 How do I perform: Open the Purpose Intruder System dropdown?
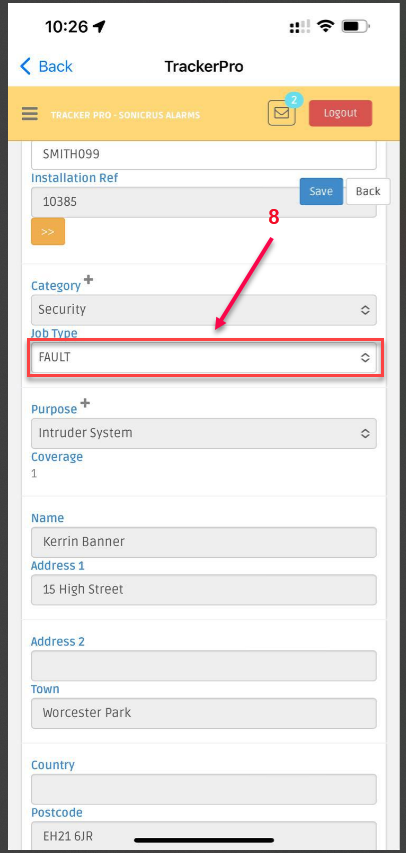pyautogui.click(x=204, y=434)
